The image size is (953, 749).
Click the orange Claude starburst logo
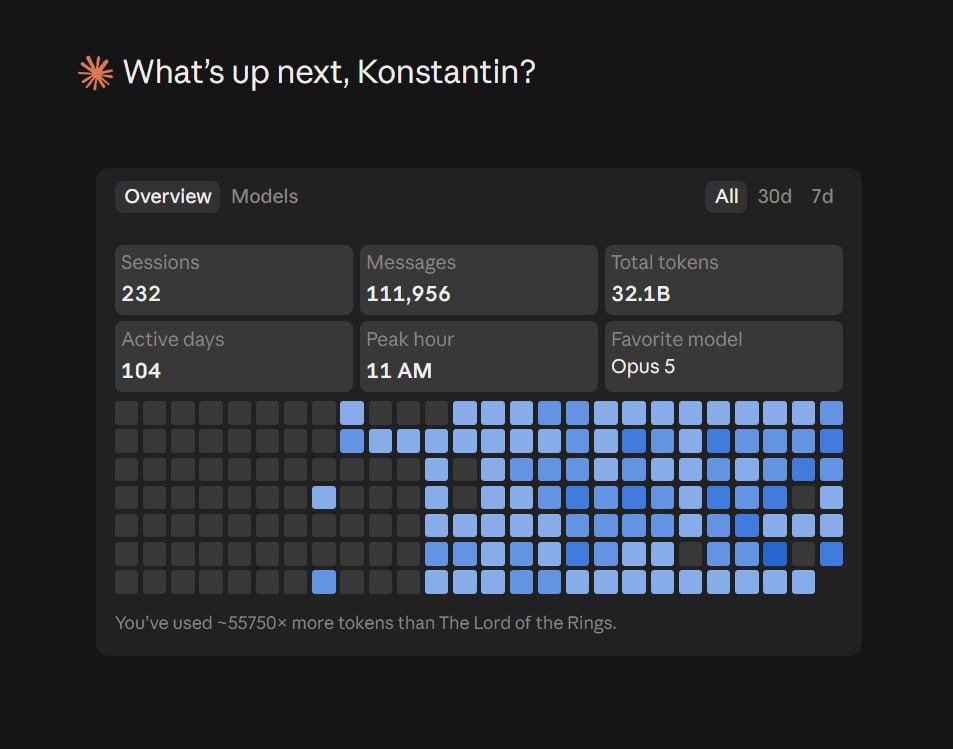pyautogui.click(x=95, y=73)
